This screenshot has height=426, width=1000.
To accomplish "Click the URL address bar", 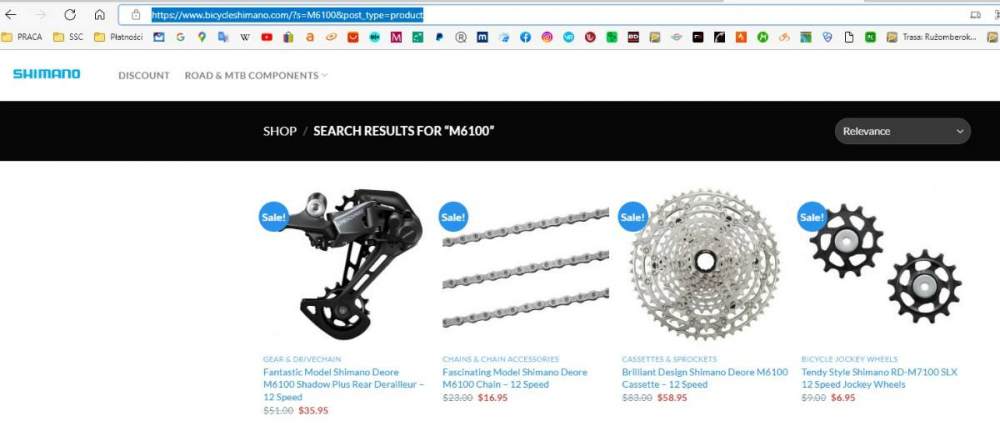I will tap(542, 15).
